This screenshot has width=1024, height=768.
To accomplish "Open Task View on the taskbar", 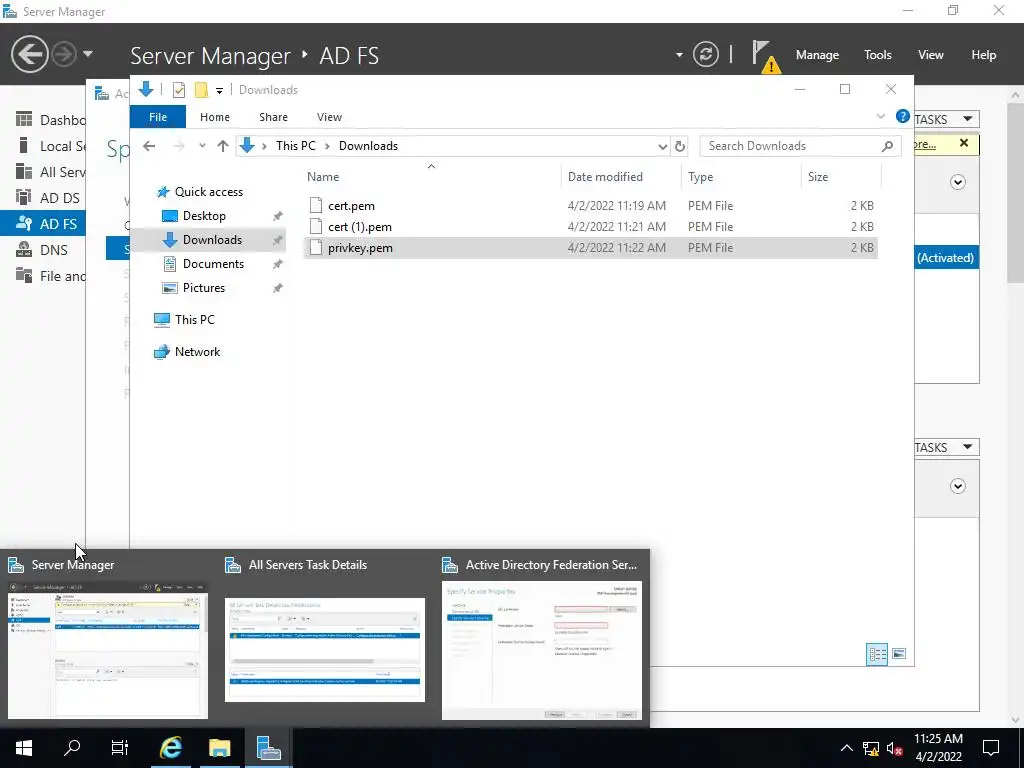I will pyautogui.click(x=120, y=748).
